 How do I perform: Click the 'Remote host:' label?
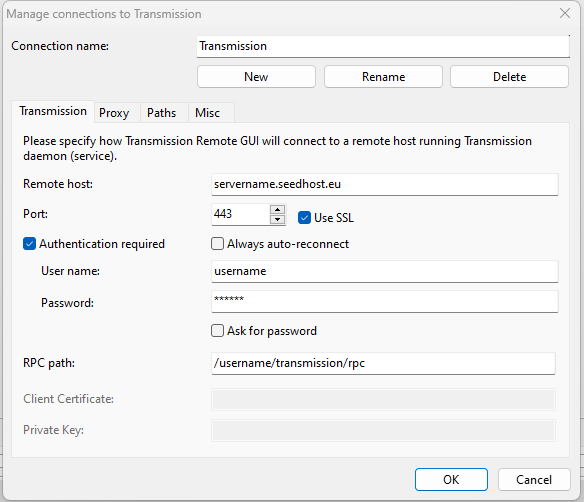tap(58, 184)
